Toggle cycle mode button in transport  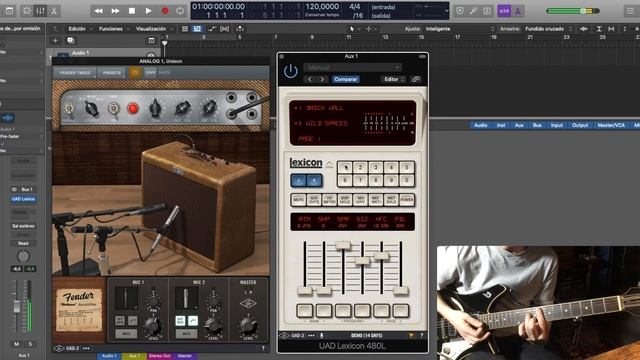tap(180, 11)
